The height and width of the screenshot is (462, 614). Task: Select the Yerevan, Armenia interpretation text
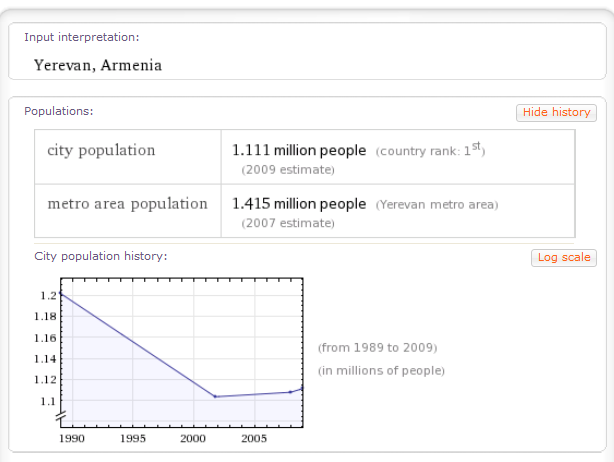[x=98, y=66]
